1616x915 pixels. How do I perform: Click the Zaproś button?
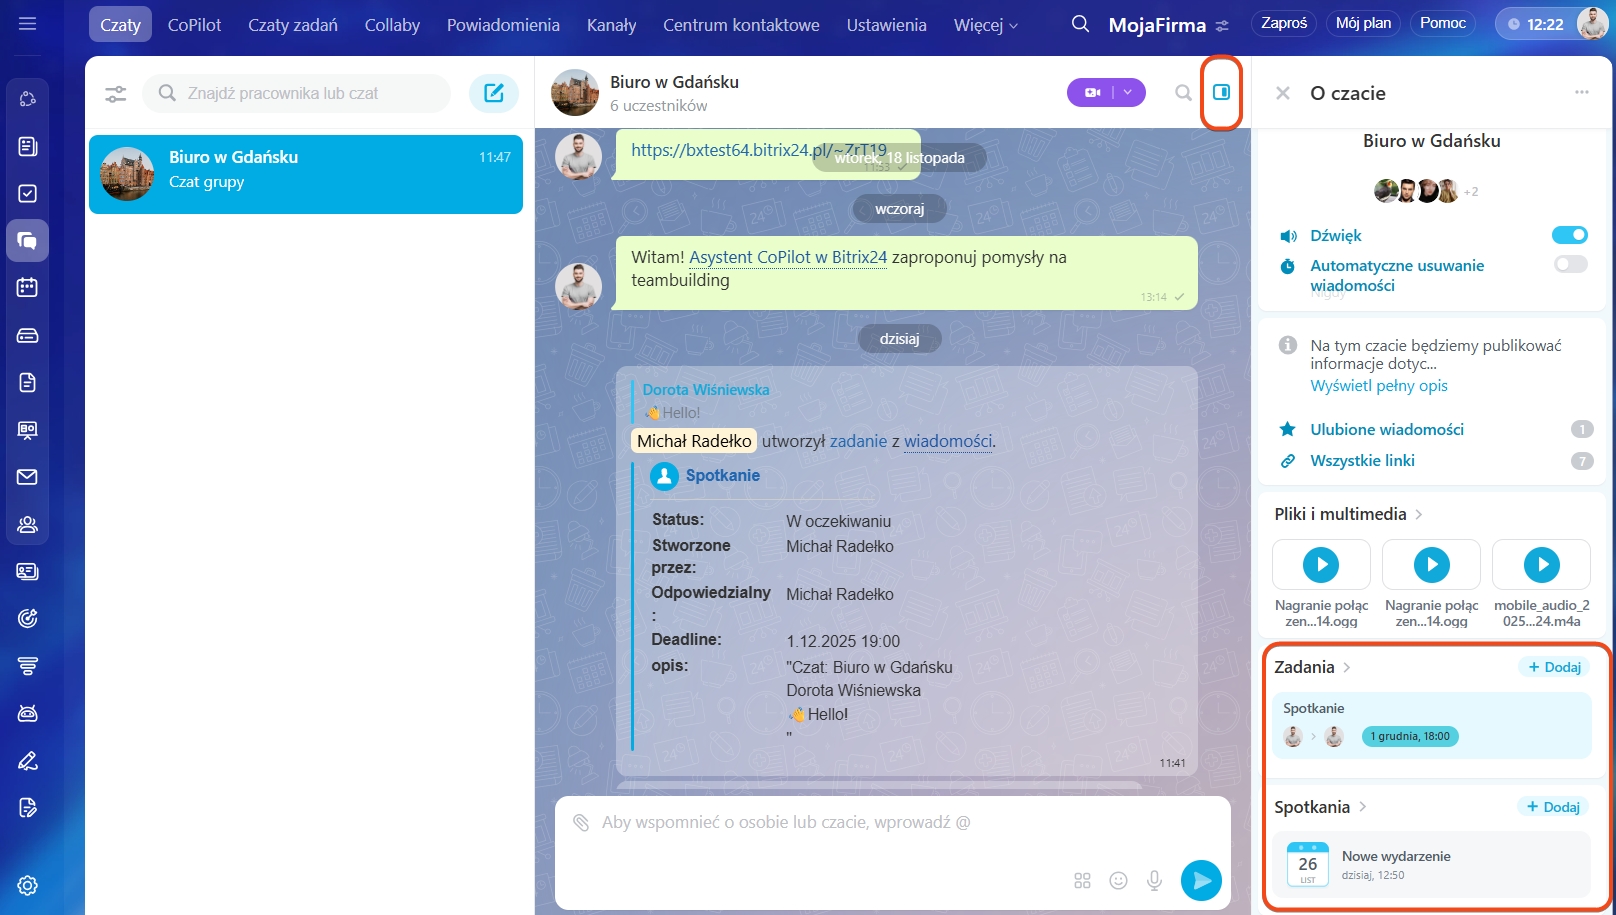(1284, 23)
